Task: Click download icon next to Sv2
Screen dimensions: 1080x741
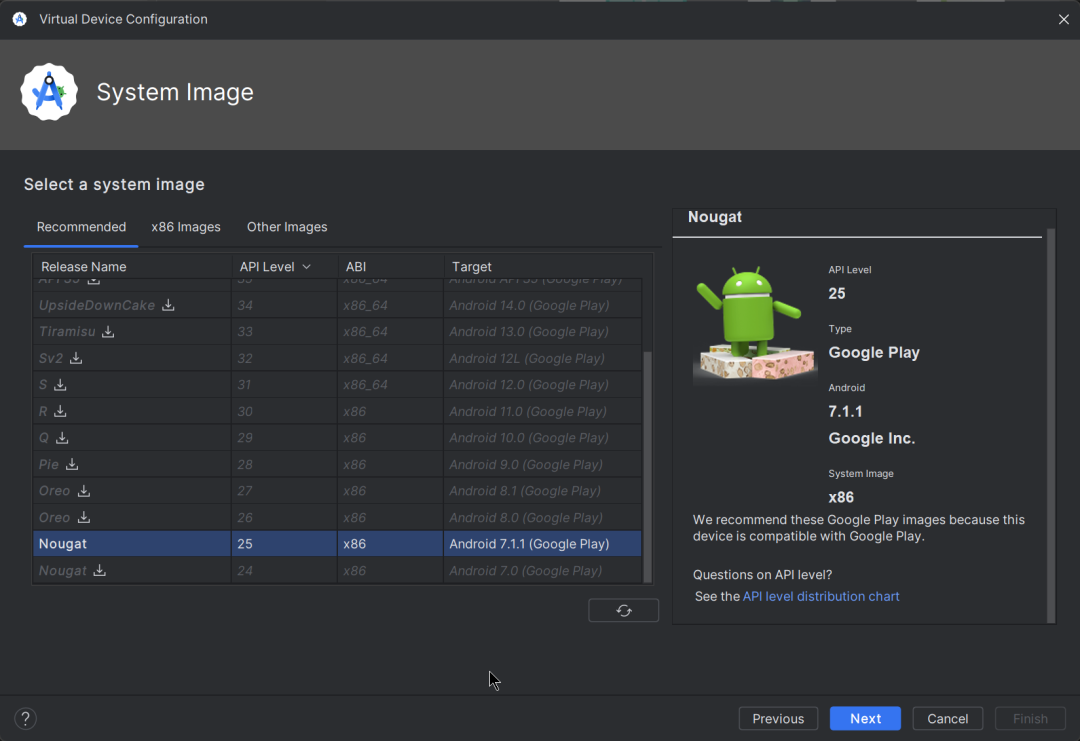Action: tap(76, 358)
